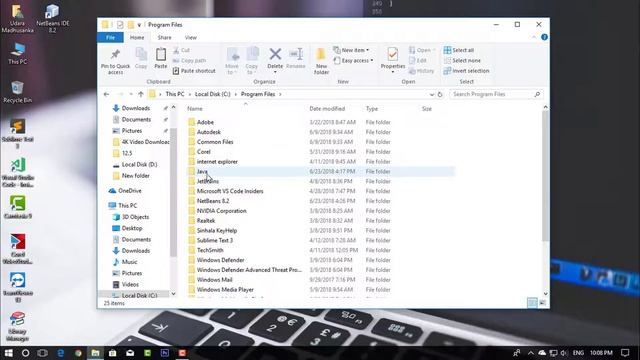The height and width of the screenshot is (360, 640).
Task: Click Copy path in the ribbon
Action: coord(189,60)
